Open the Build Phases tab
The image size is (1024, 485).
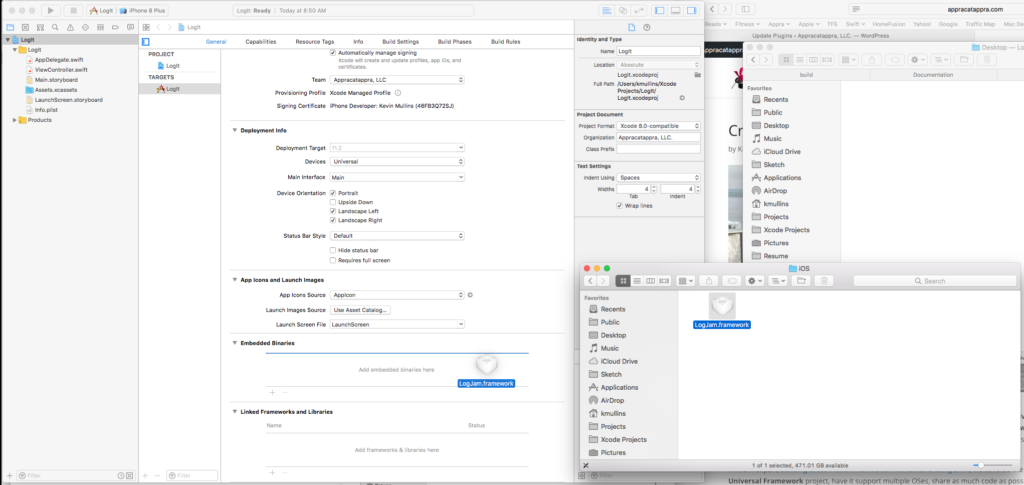point(455,42)
